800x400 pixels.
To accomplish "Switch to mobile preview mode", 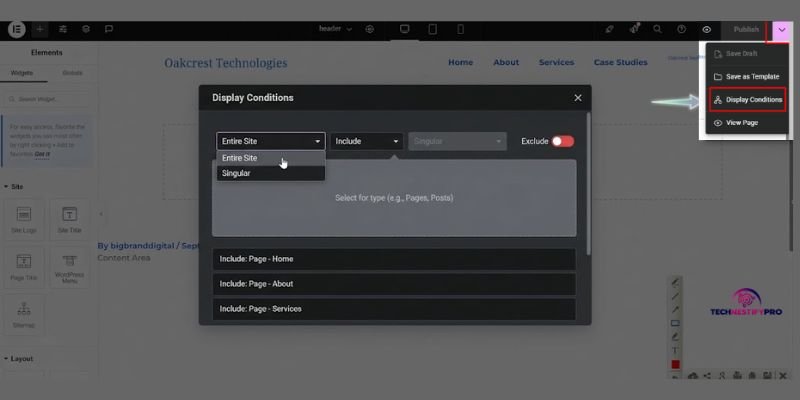I will pos(460,29).
